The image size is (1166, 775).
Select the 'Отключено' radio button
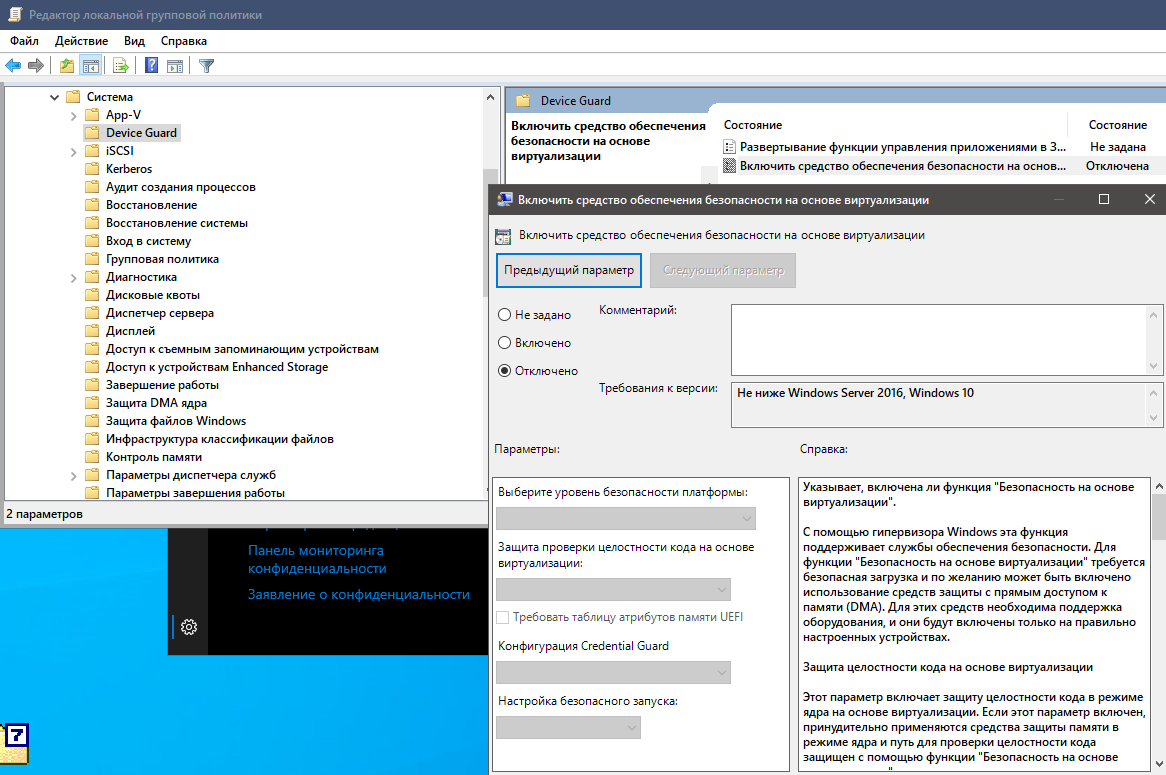coord(504,370)
